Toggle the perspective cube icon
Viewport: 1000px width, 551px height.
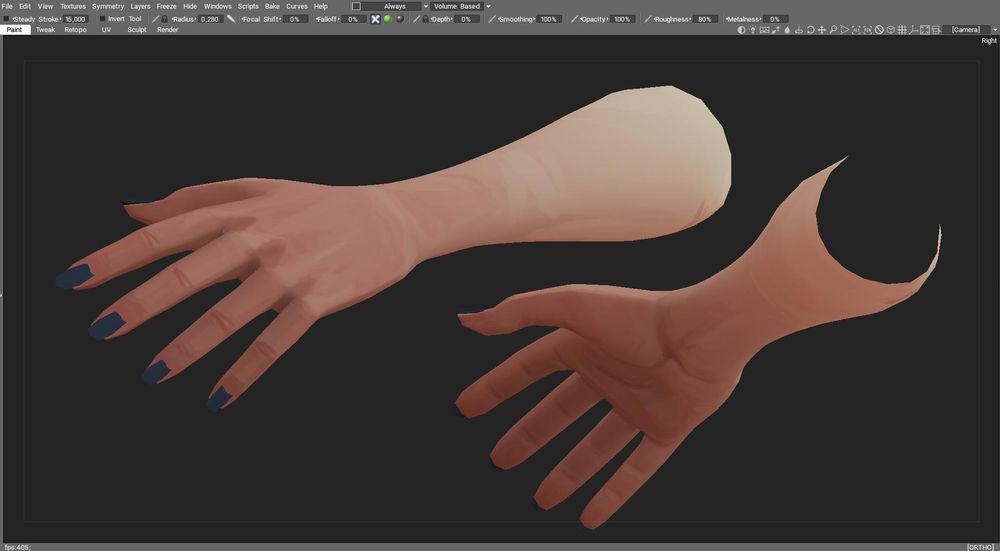(x=890, y=30)
